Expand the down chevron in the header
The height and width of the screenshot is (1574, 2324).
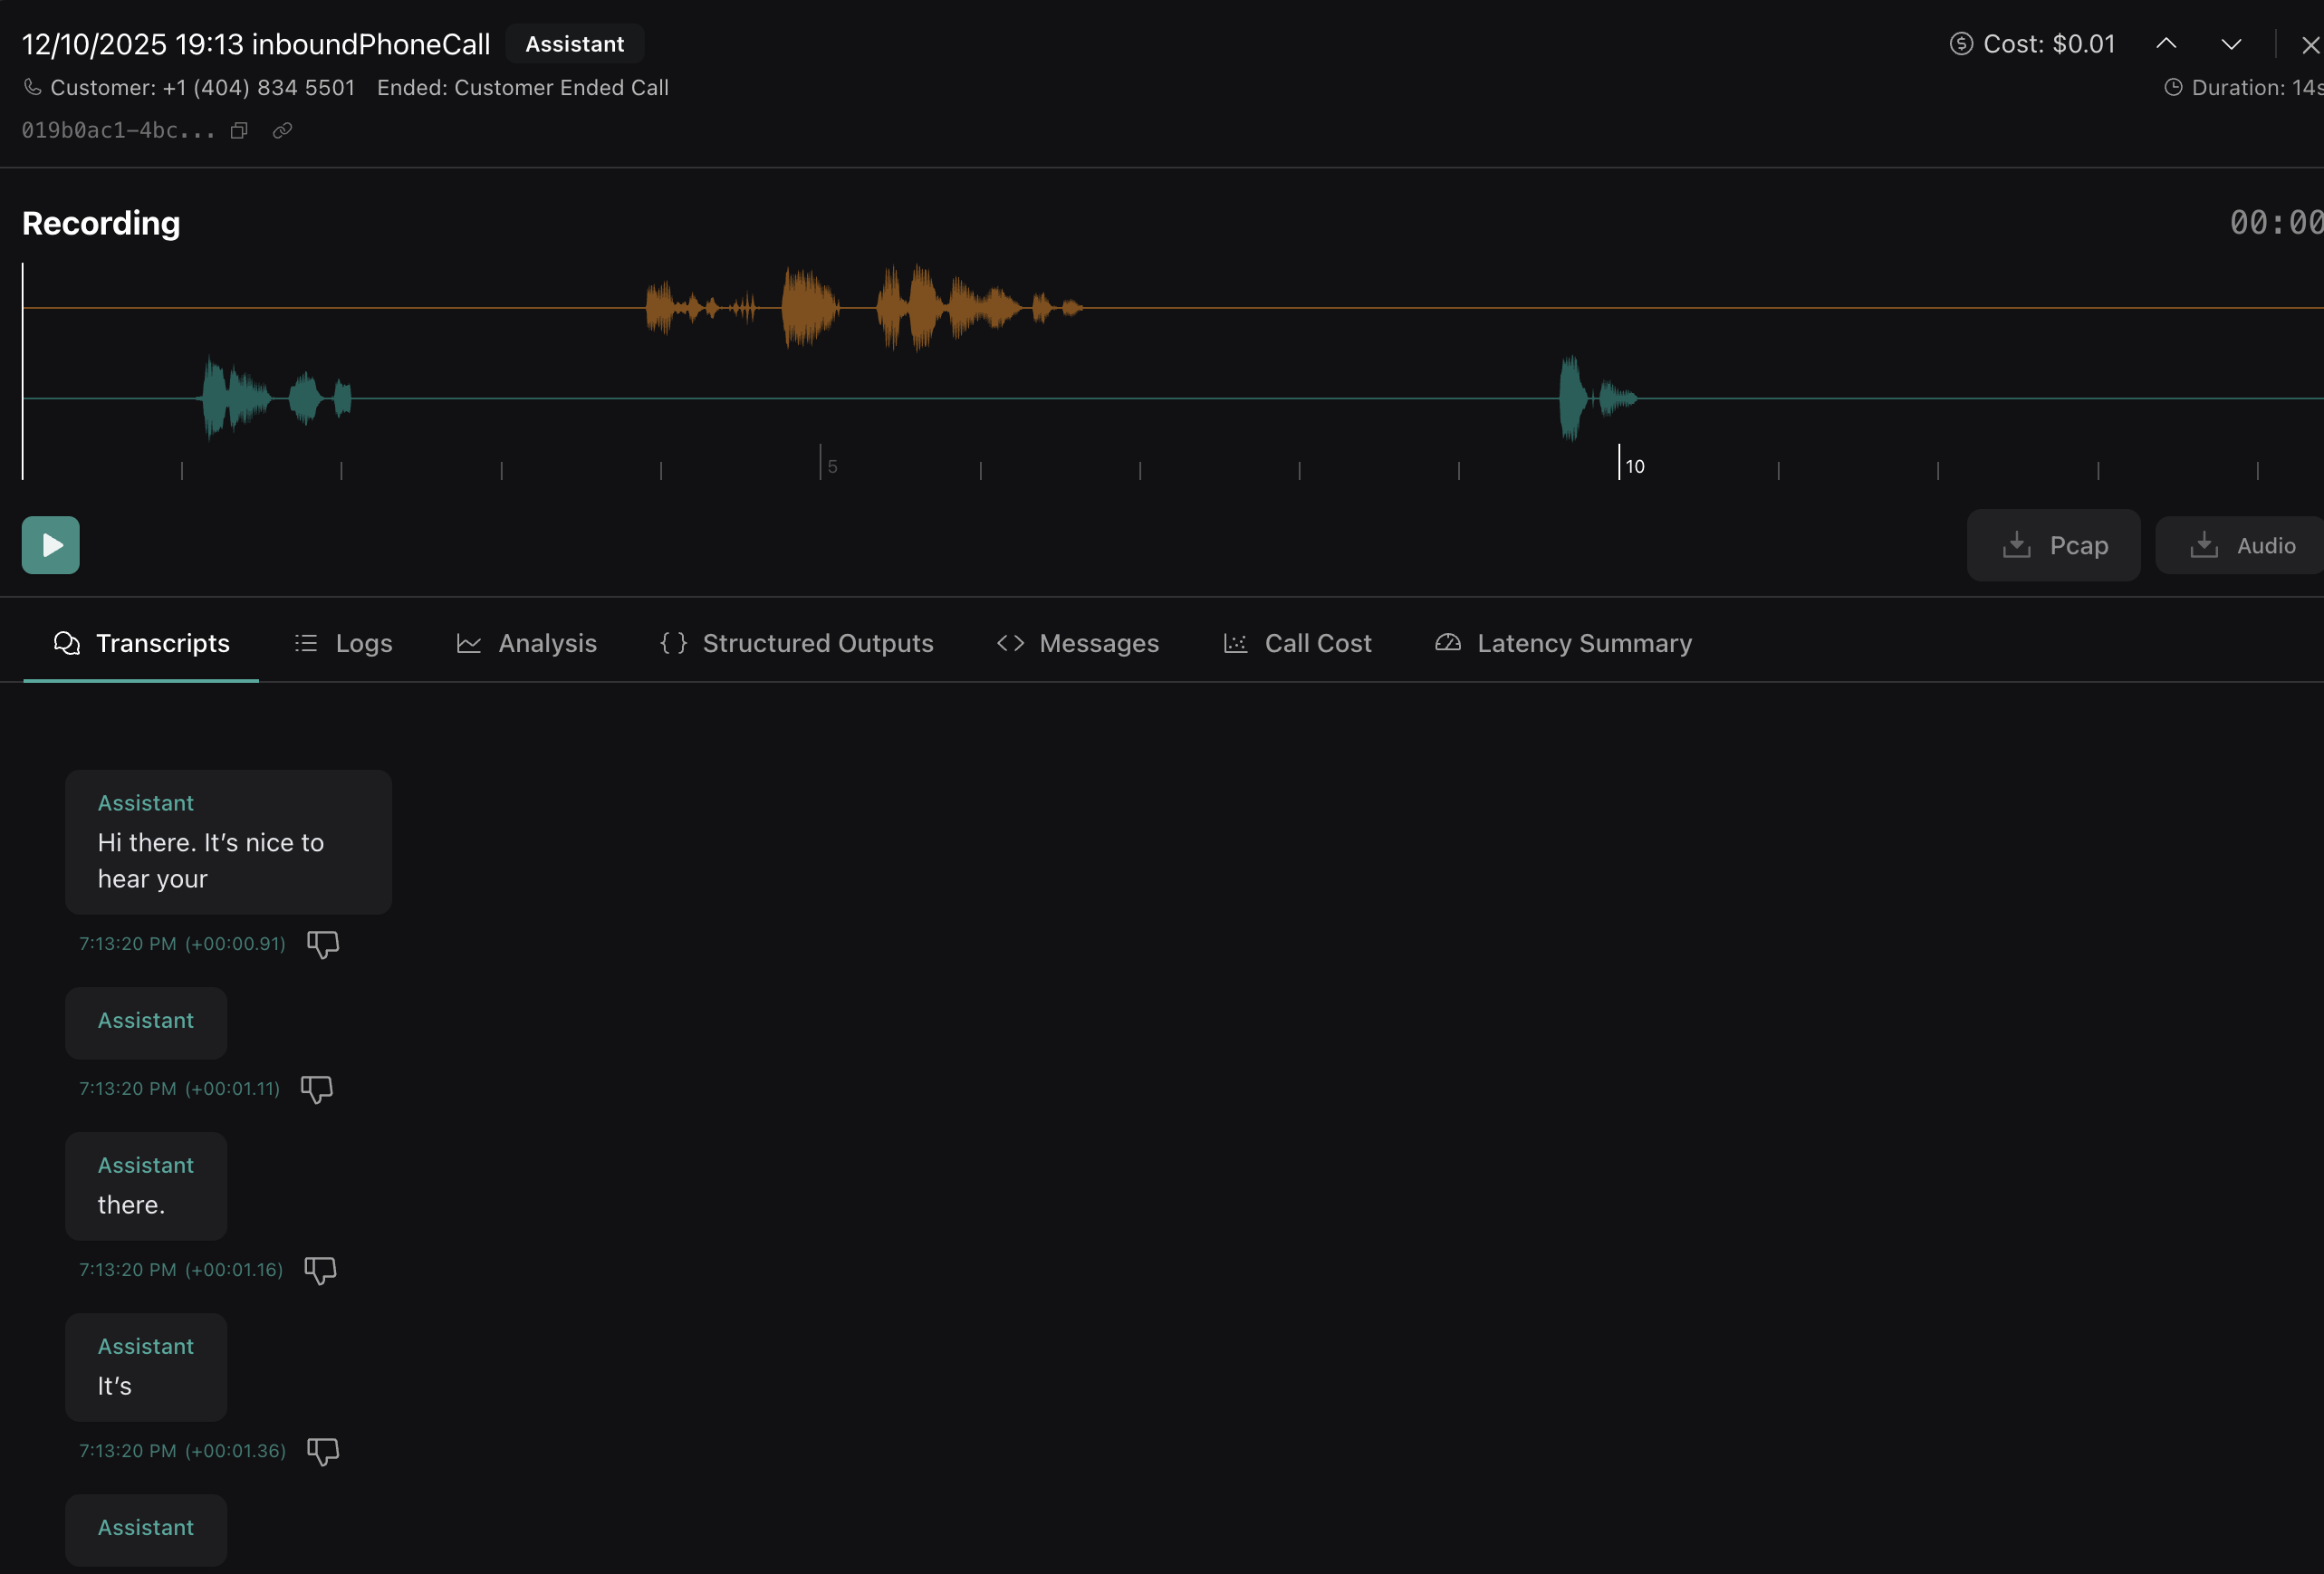tap(2232, 43)
